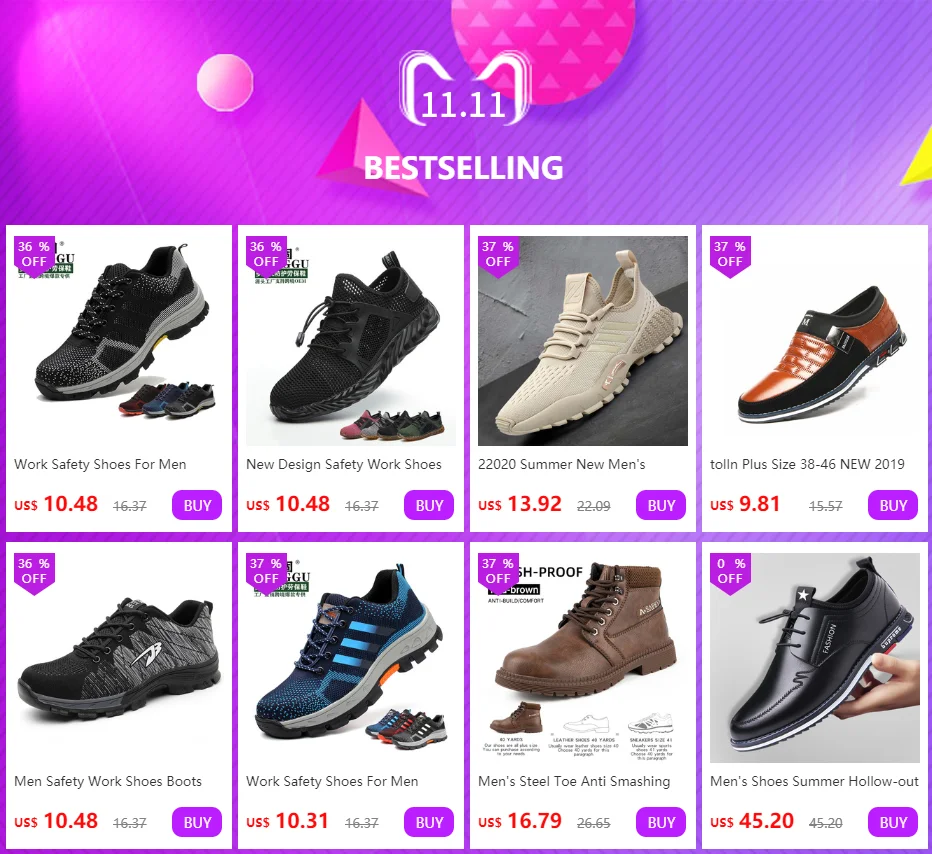Buy the 22020 Summer New Men's sneaker
Viewport: 932px width, 854px height.
click(661, 505)
